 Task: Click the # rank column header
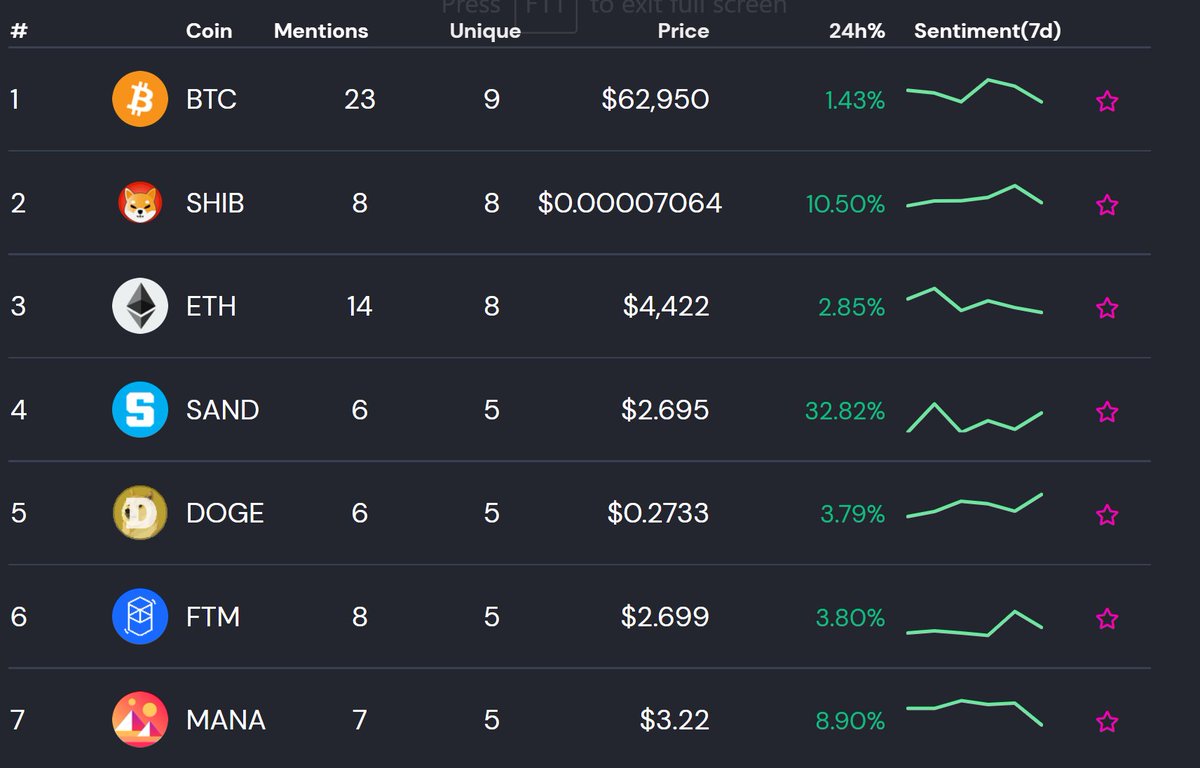pos(18,31)
